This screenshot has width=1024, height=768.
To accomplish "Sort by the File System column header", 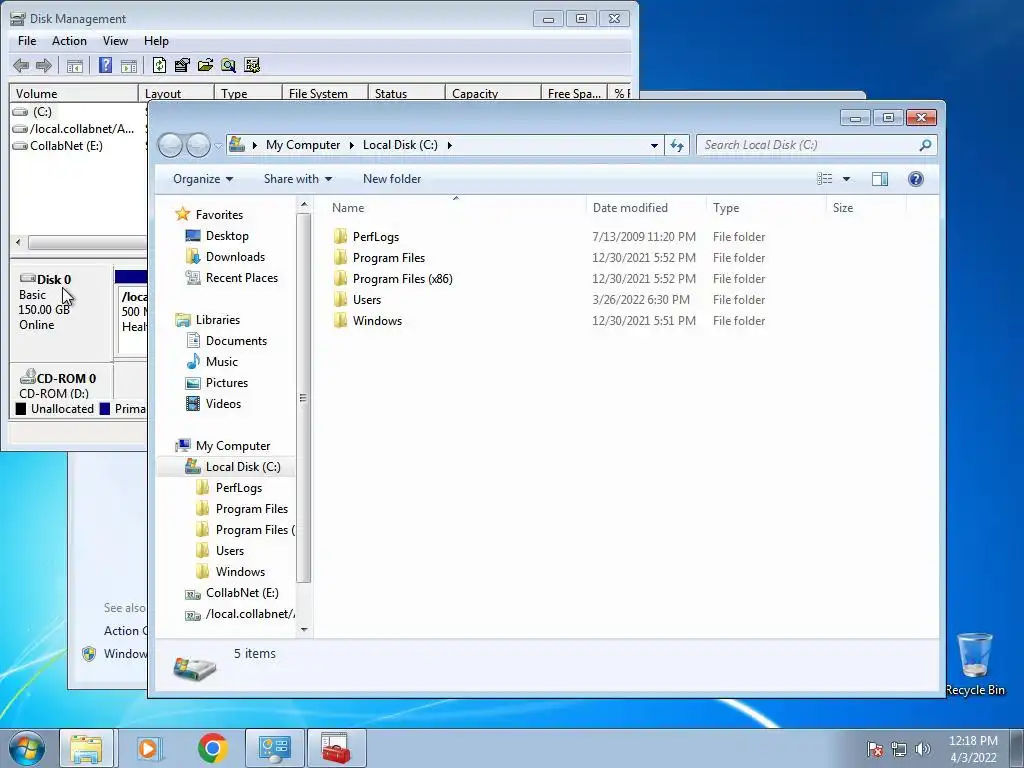I will [x=325, y=93].
